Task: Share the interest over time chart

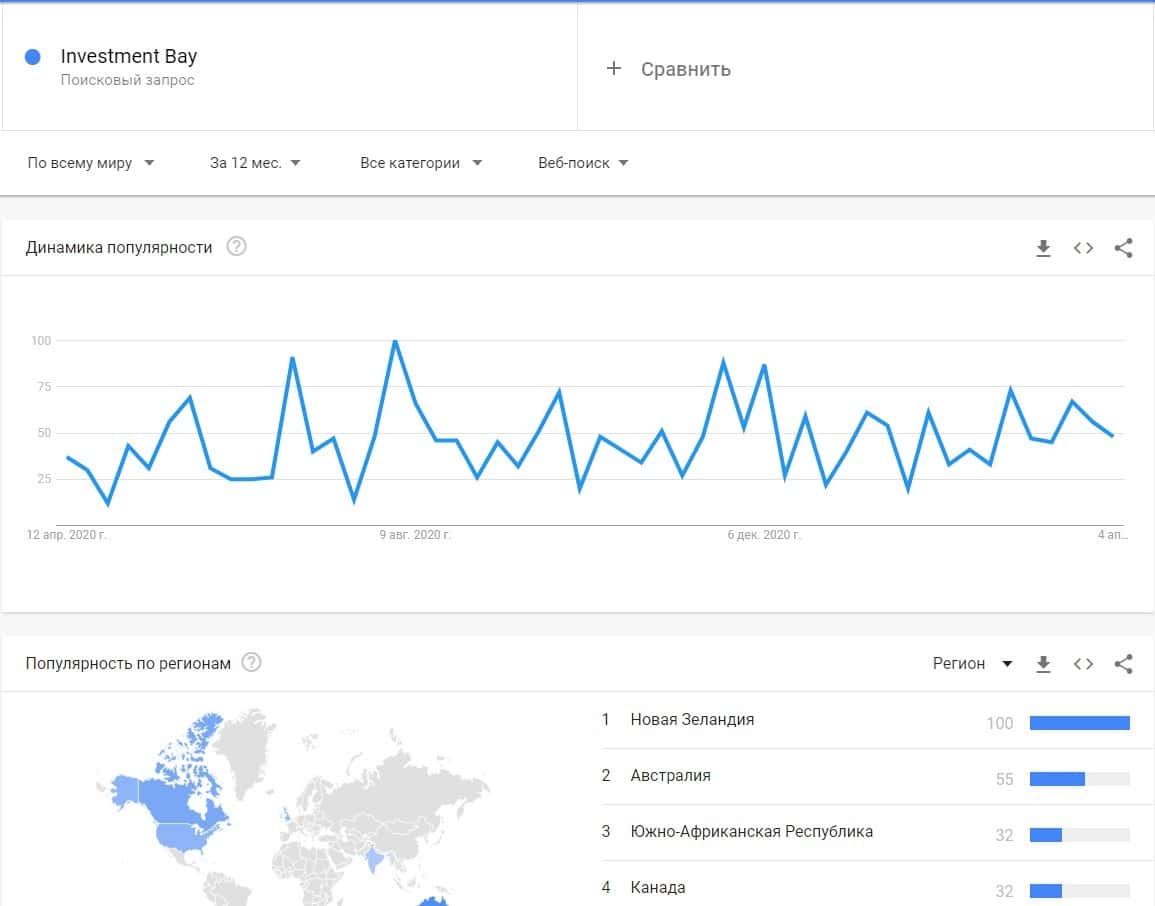Action: pyautogui.click(x=1123, y=248)
